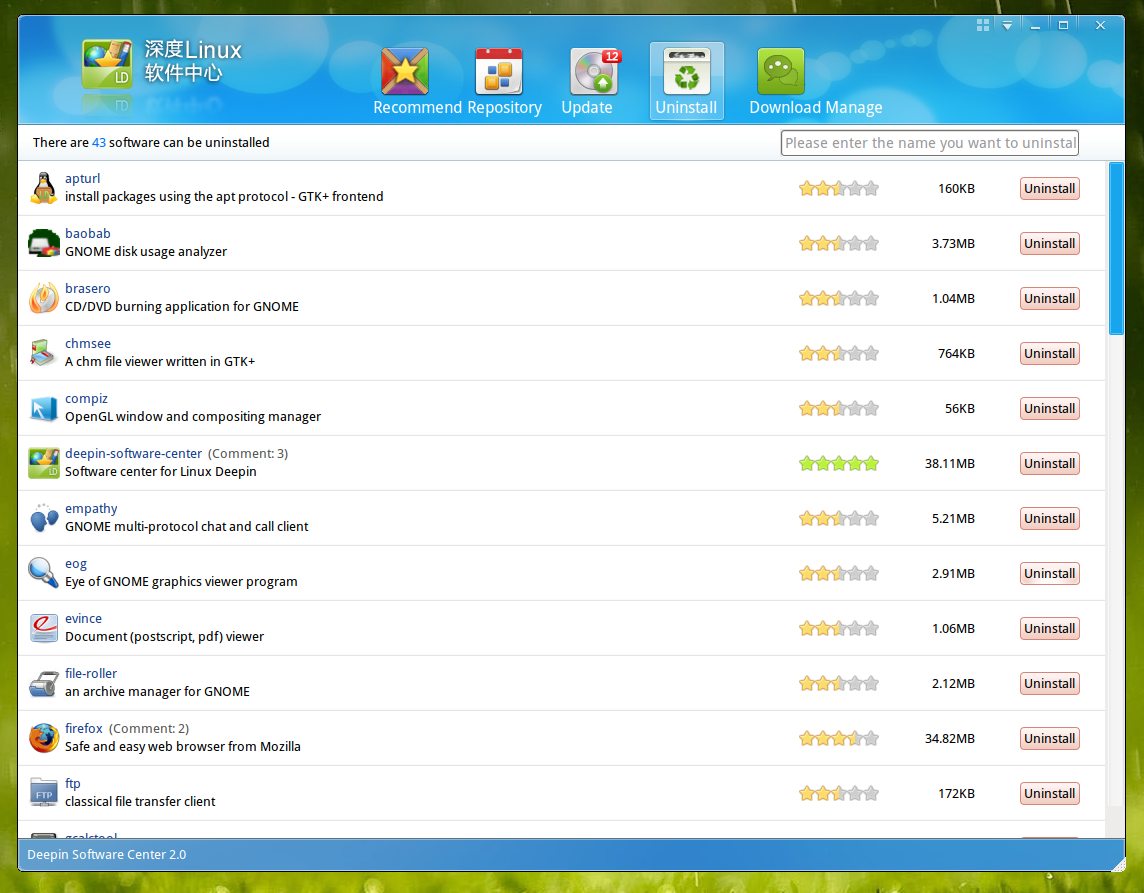Screen dimensions: 1144x893
Task: Click the "34.82MB" size value
Action: [x=950, y=738]
